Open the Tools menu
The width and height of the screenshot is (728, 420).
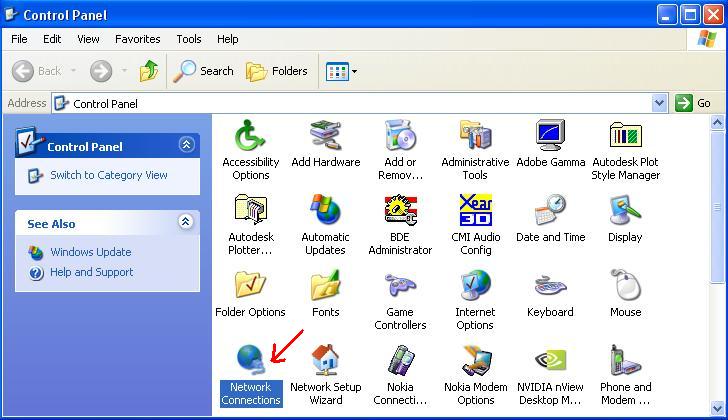pos(189,39)
